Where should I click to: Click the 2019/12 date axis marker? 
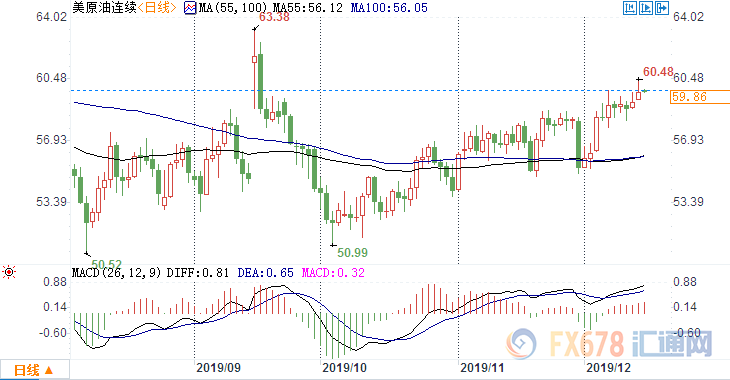coord(608,368)
